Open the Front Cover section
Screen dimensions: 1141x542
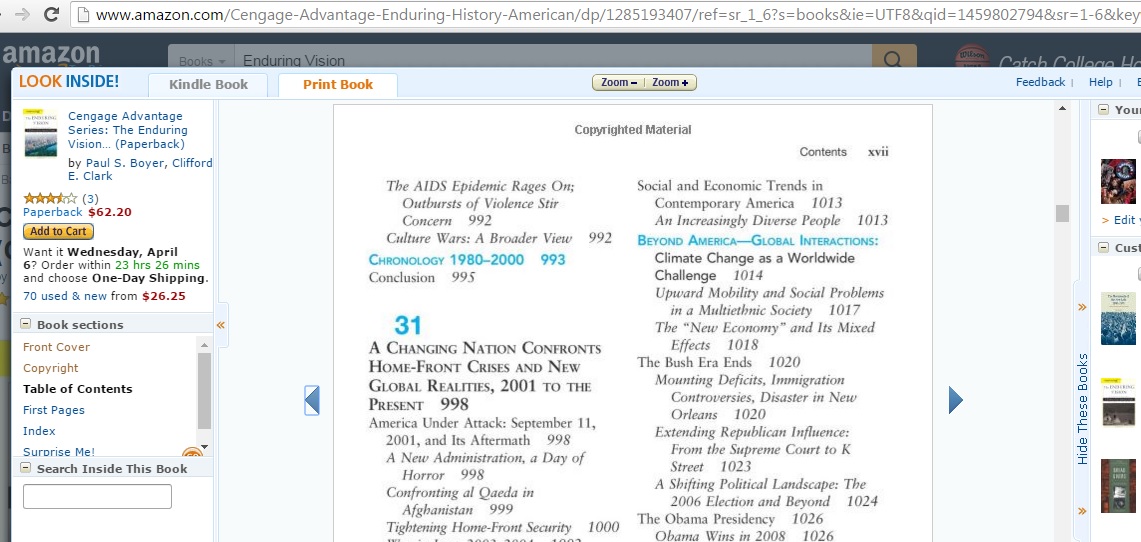pyautogui.click(x=56, y=347)
